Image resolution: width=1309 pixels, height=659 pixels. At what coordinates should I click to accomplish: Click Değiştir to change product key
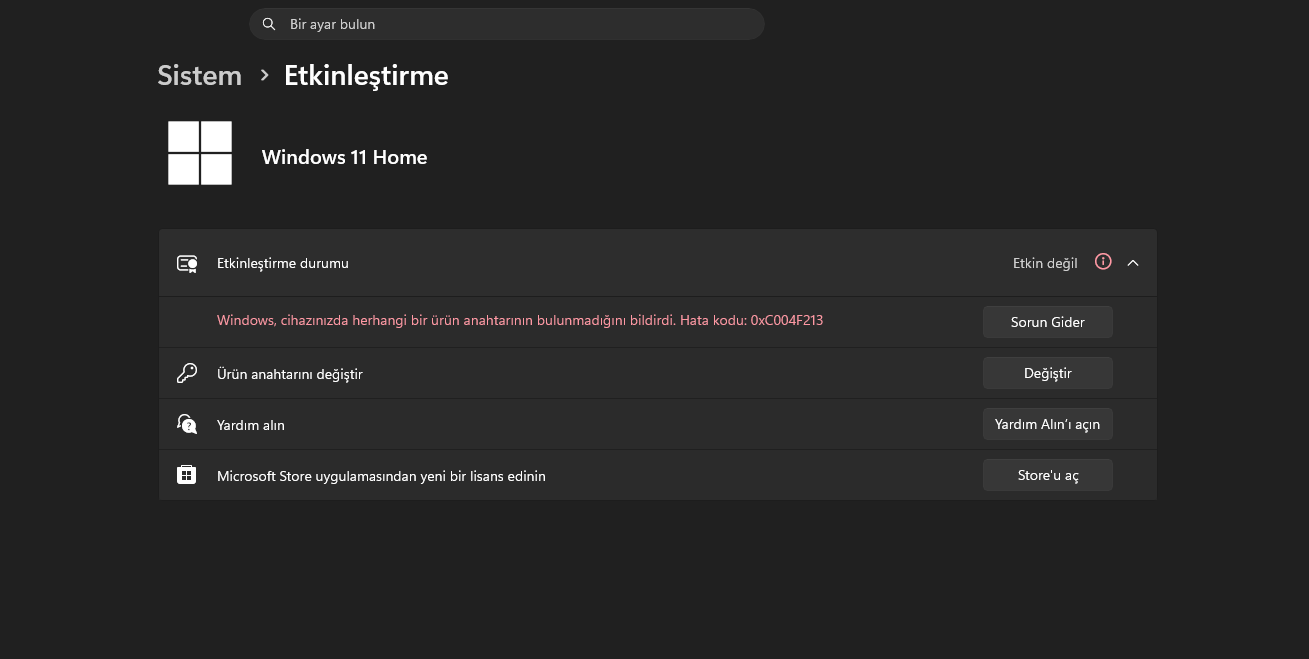1048,373
